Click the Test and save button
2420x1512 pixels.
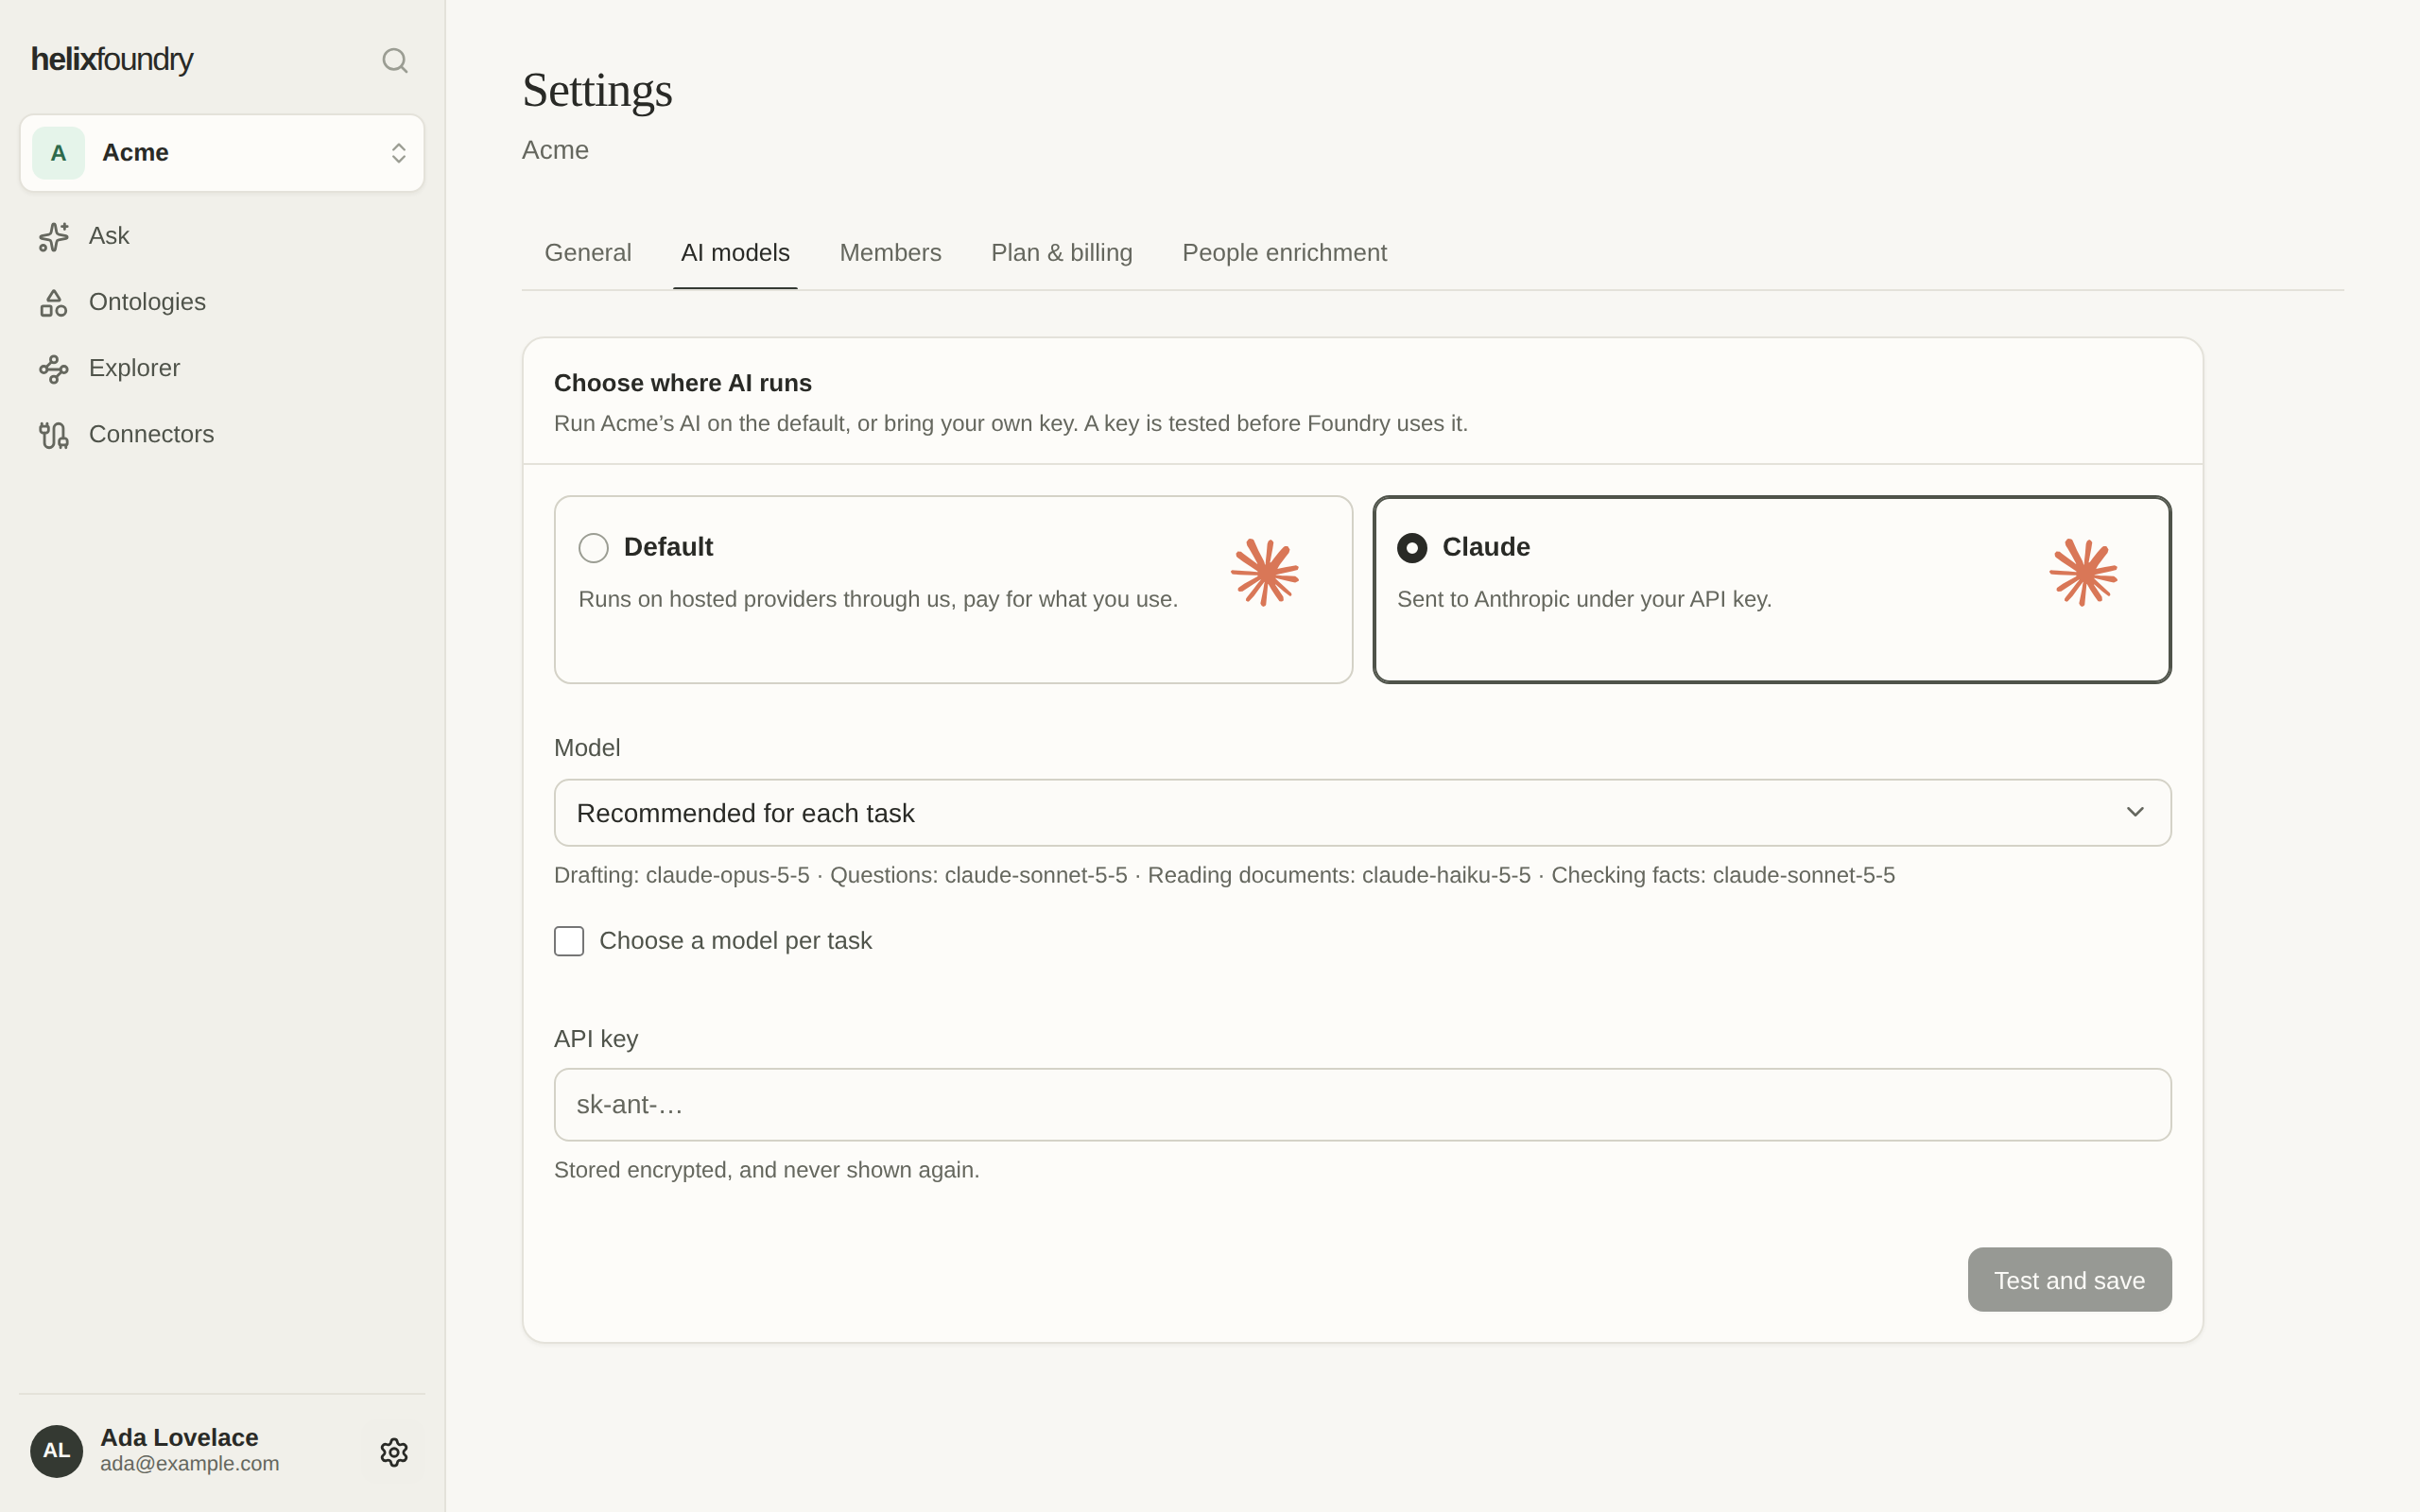coord(2069,1280)
